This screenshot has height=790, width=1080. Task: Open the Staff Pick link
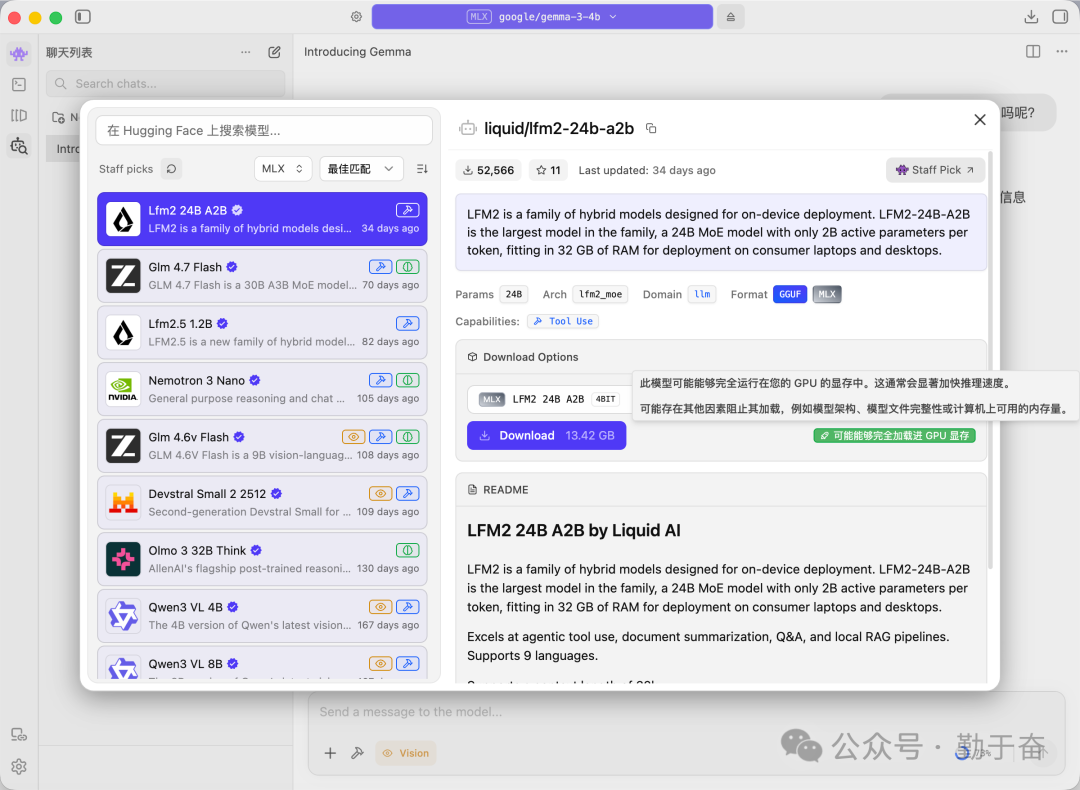pos(935,170)
